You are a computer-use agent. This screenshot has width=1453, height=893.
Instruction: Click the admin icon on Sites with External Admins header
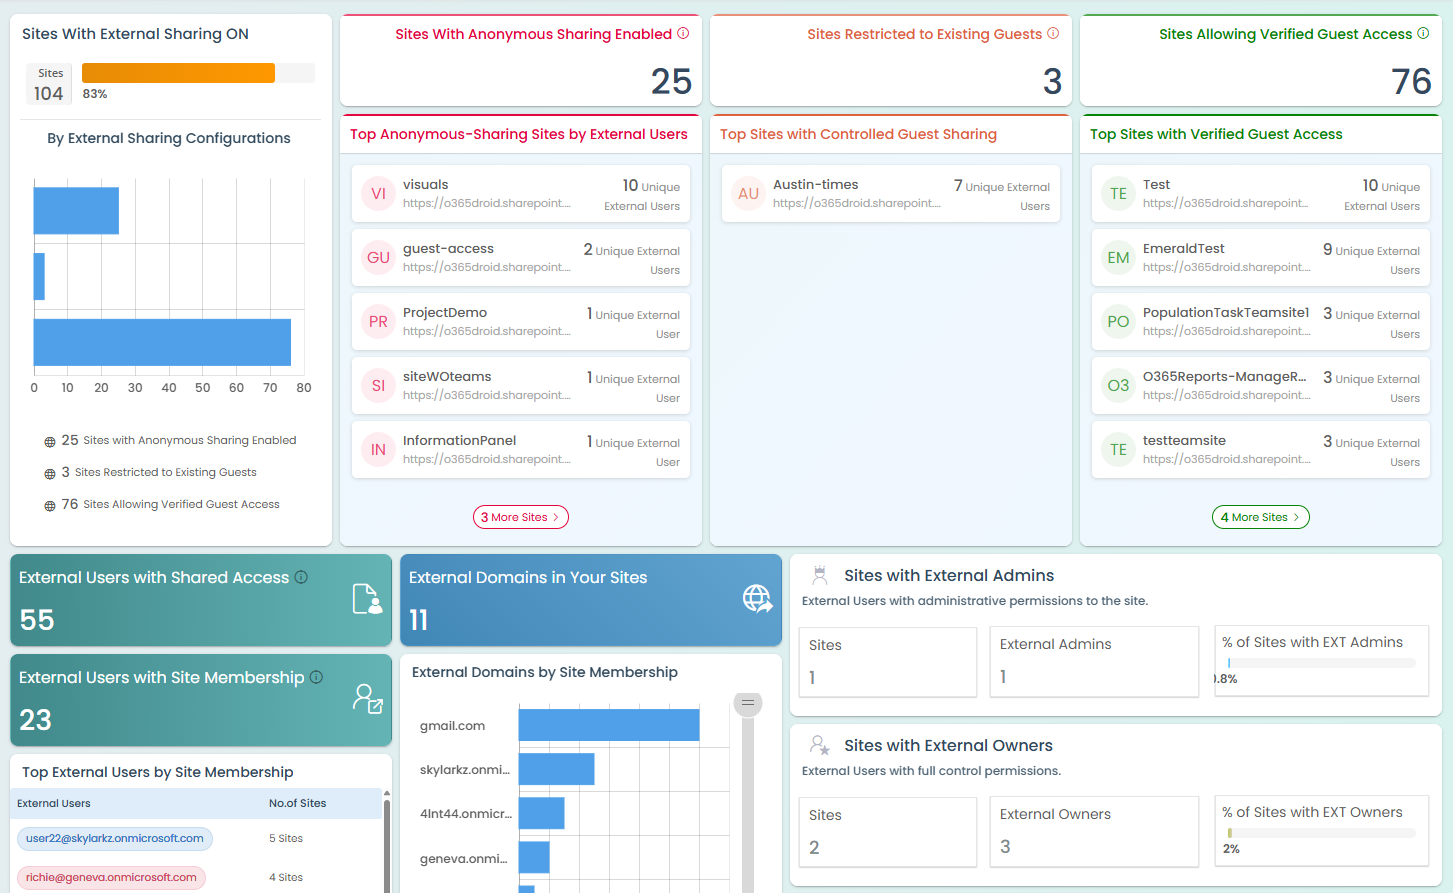[x=820, y=575]
